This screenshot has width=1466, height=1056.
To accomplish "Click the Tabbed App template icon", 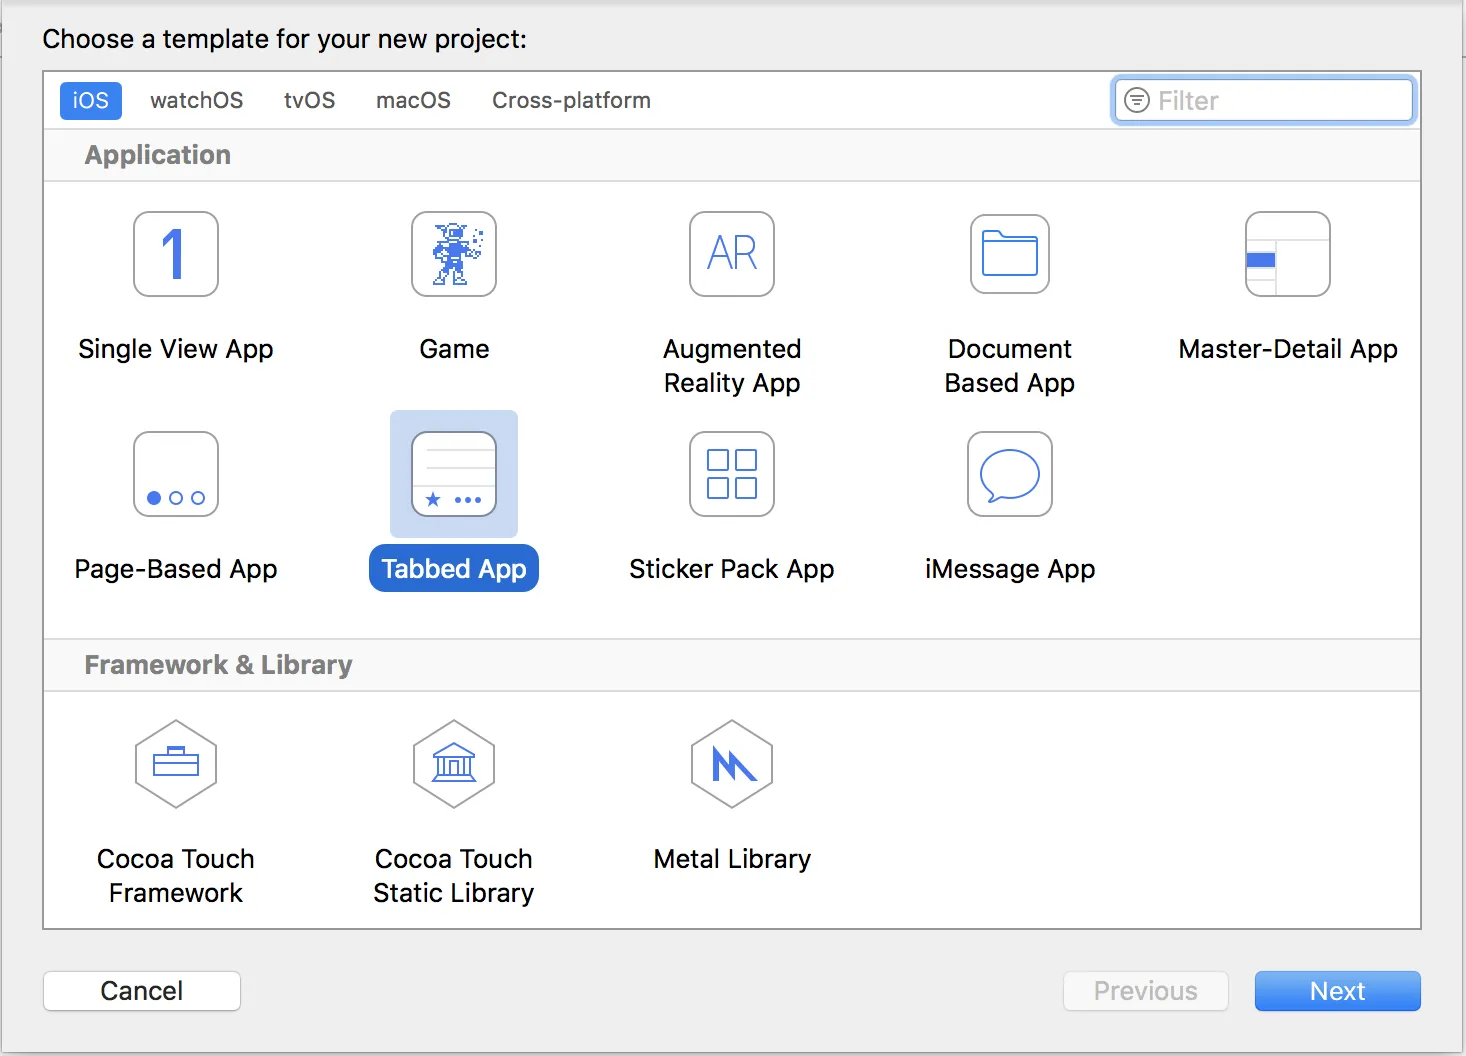I will click(454, 474).
